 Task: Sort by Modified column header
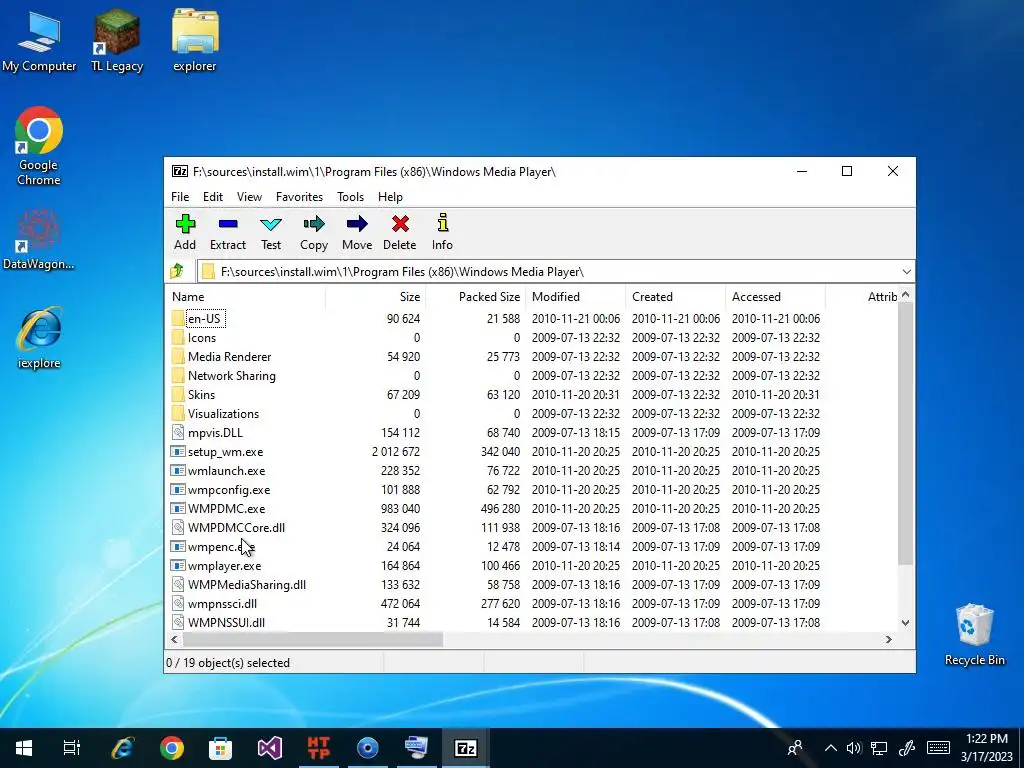coord(575,296)
